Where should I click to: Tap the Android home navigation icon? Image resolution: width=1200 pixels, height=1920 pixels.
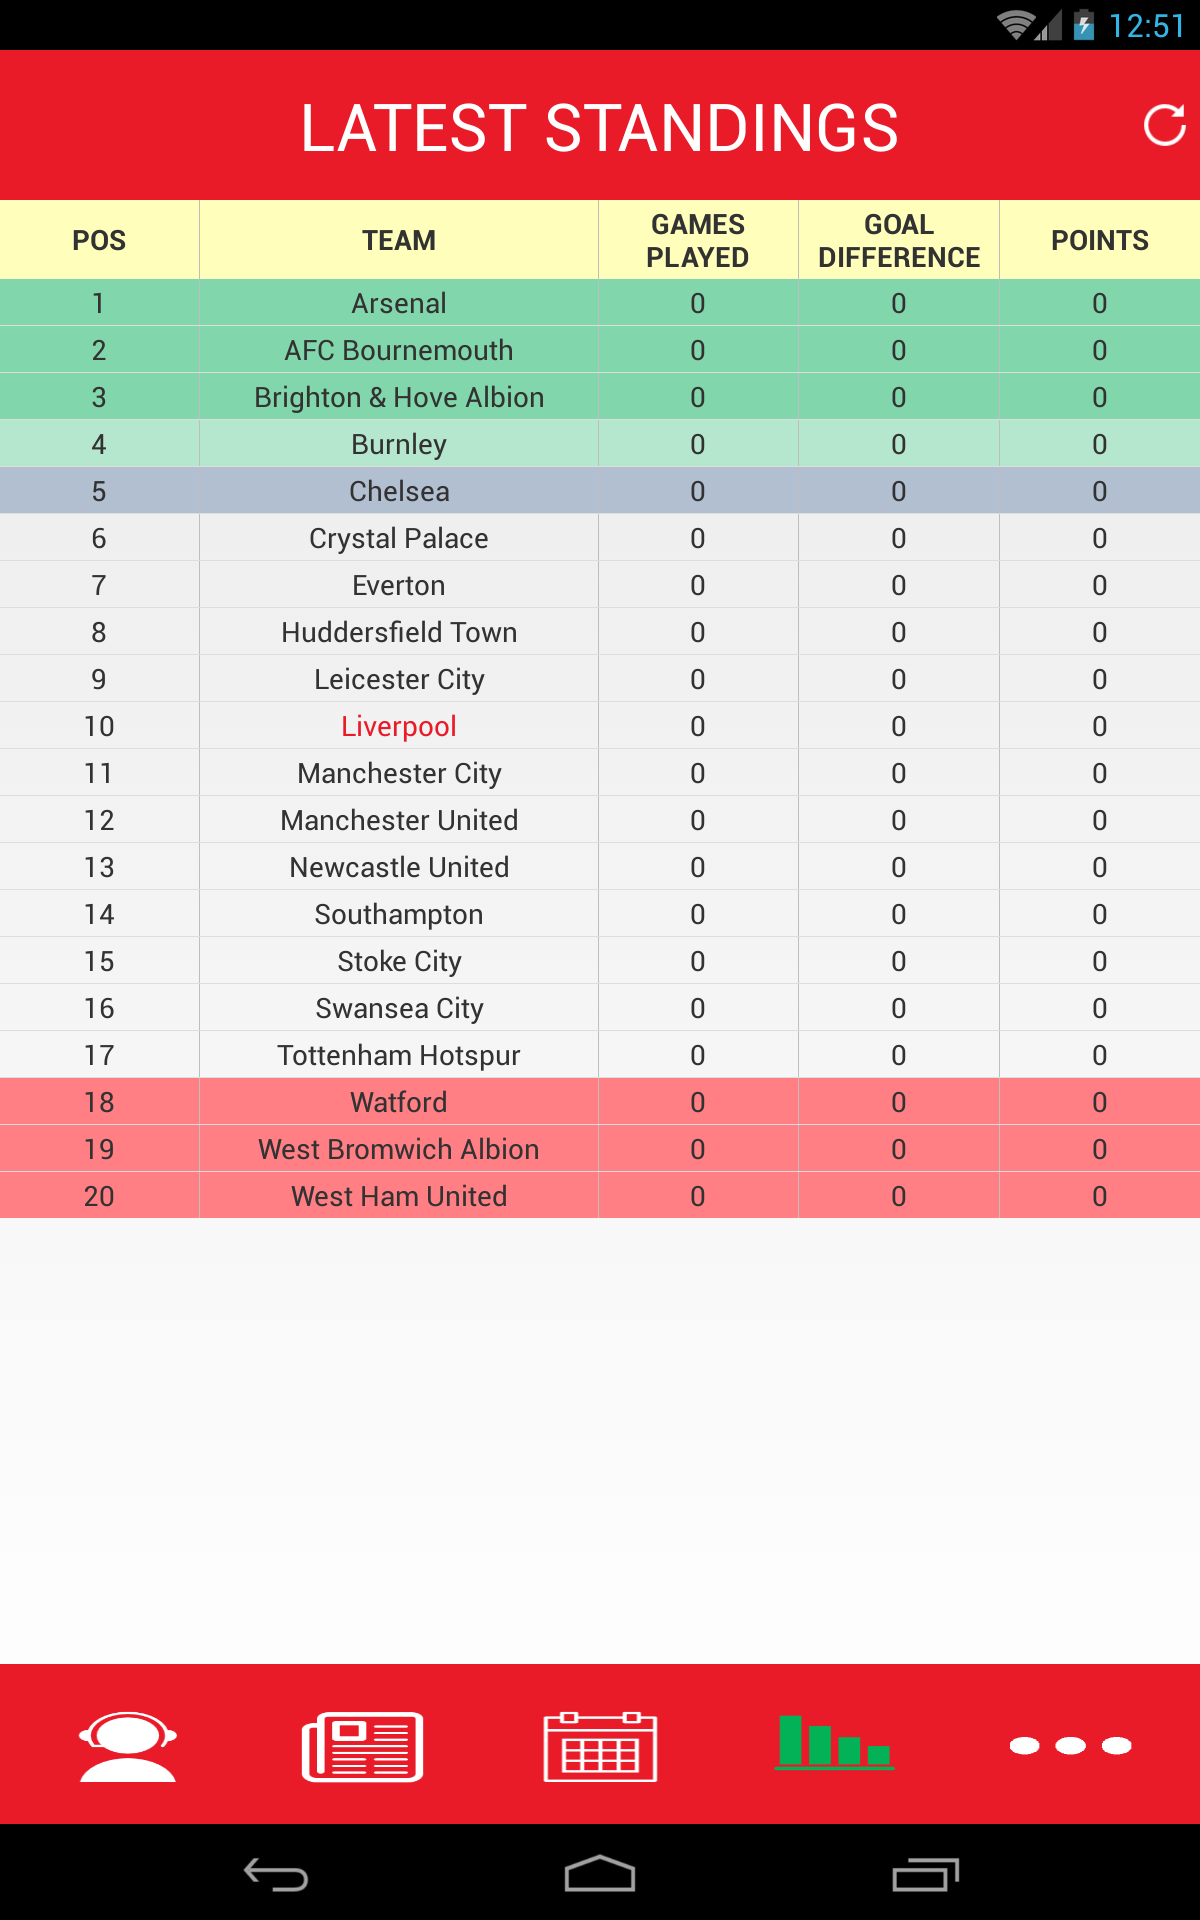coord(600,1874)
